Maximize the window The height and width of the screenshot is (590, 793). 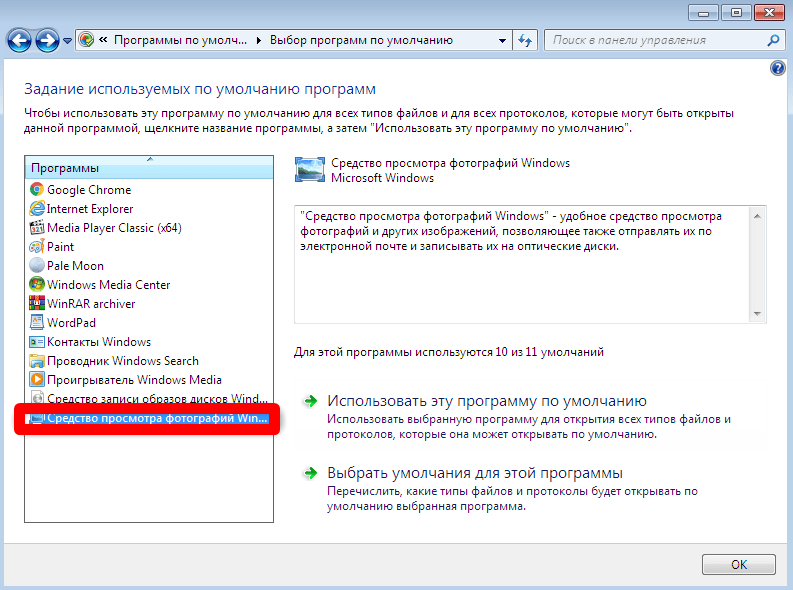point(736,13)
